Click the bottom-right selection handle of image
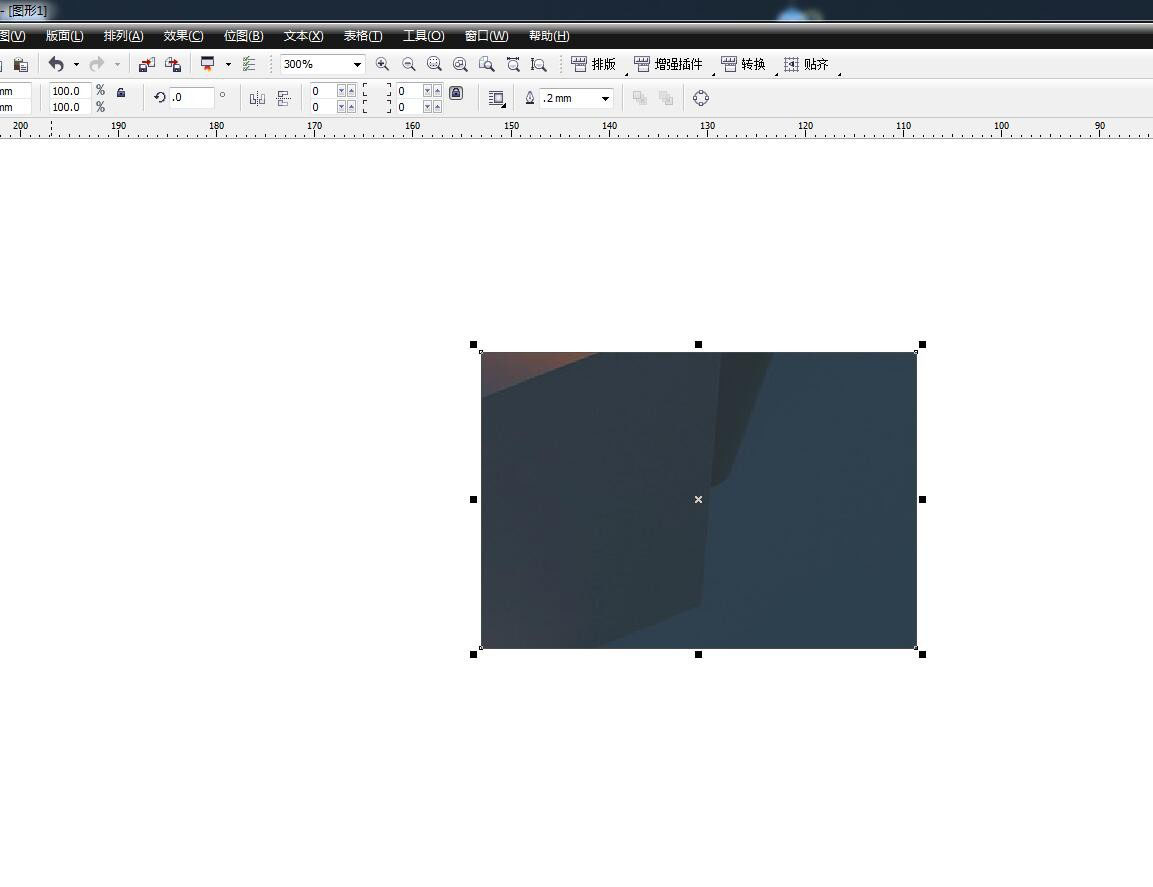The width and height of the screenshot is (1153, 887). coord(922,654)
